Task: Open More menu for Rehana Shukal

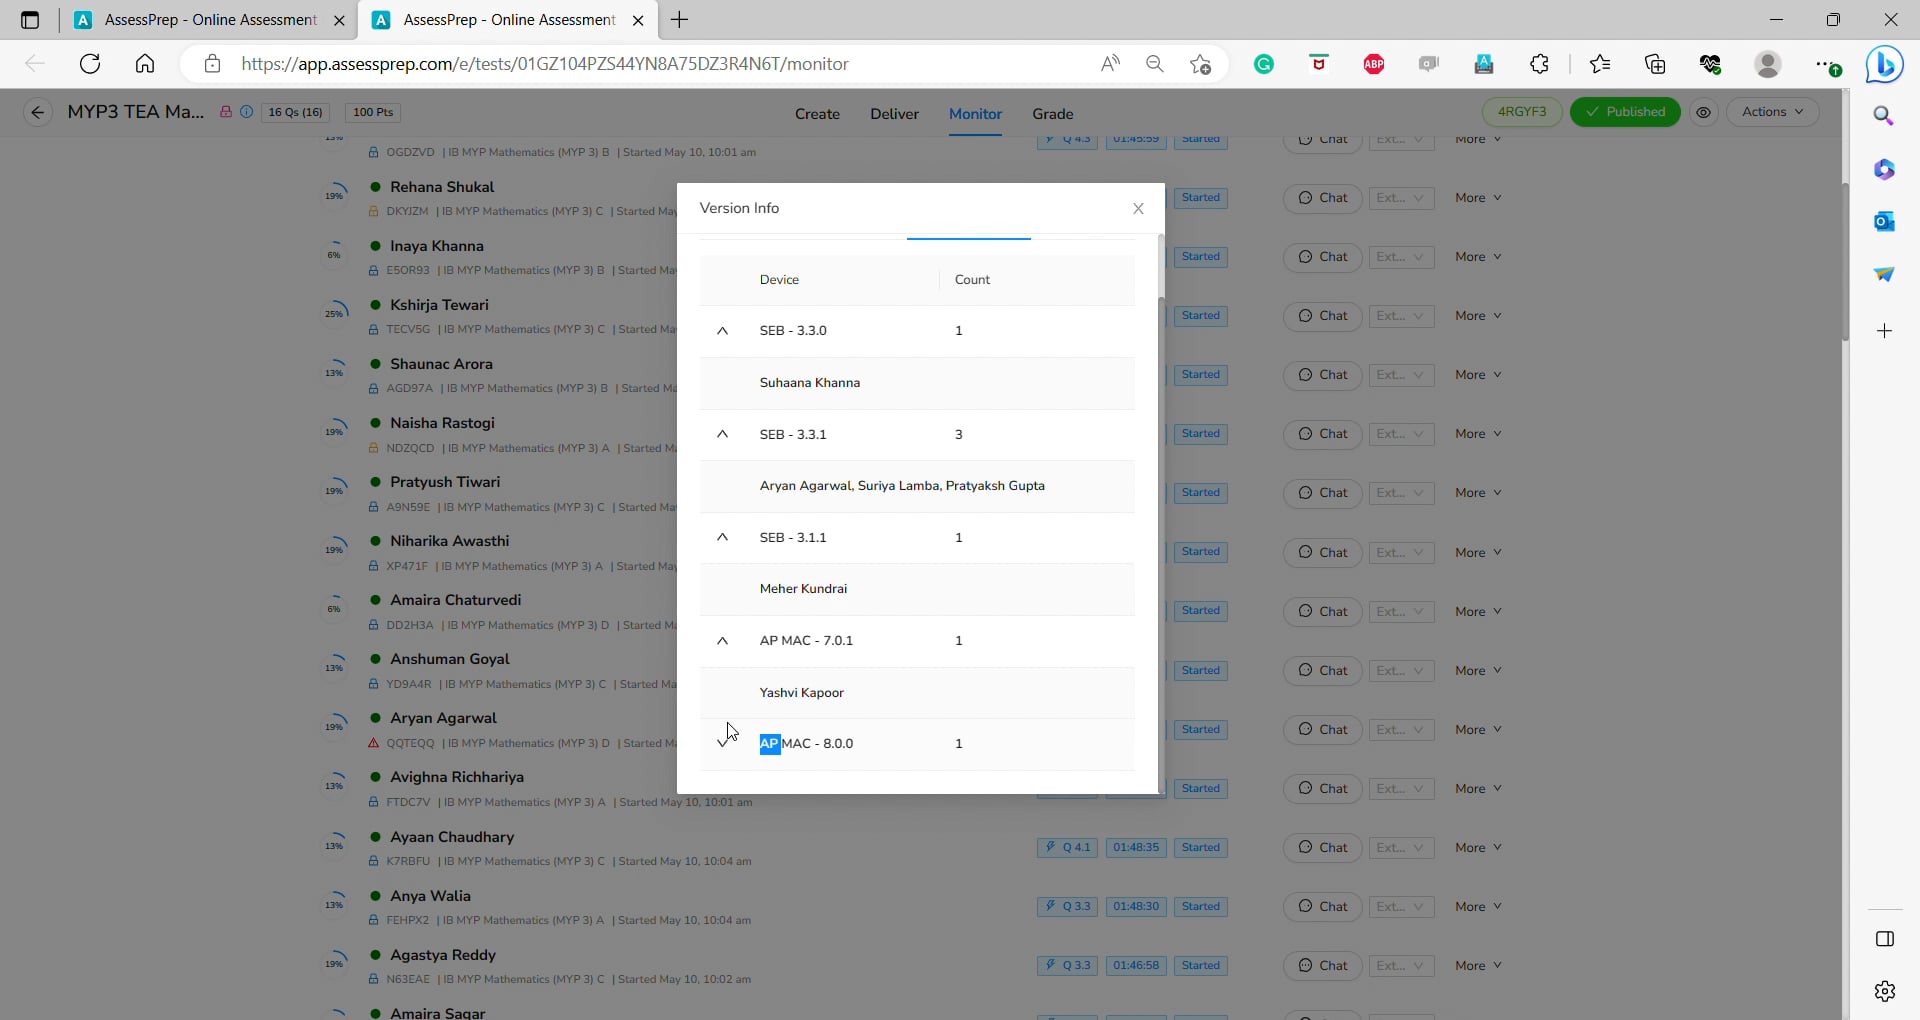Action: tap(1477, 198)
